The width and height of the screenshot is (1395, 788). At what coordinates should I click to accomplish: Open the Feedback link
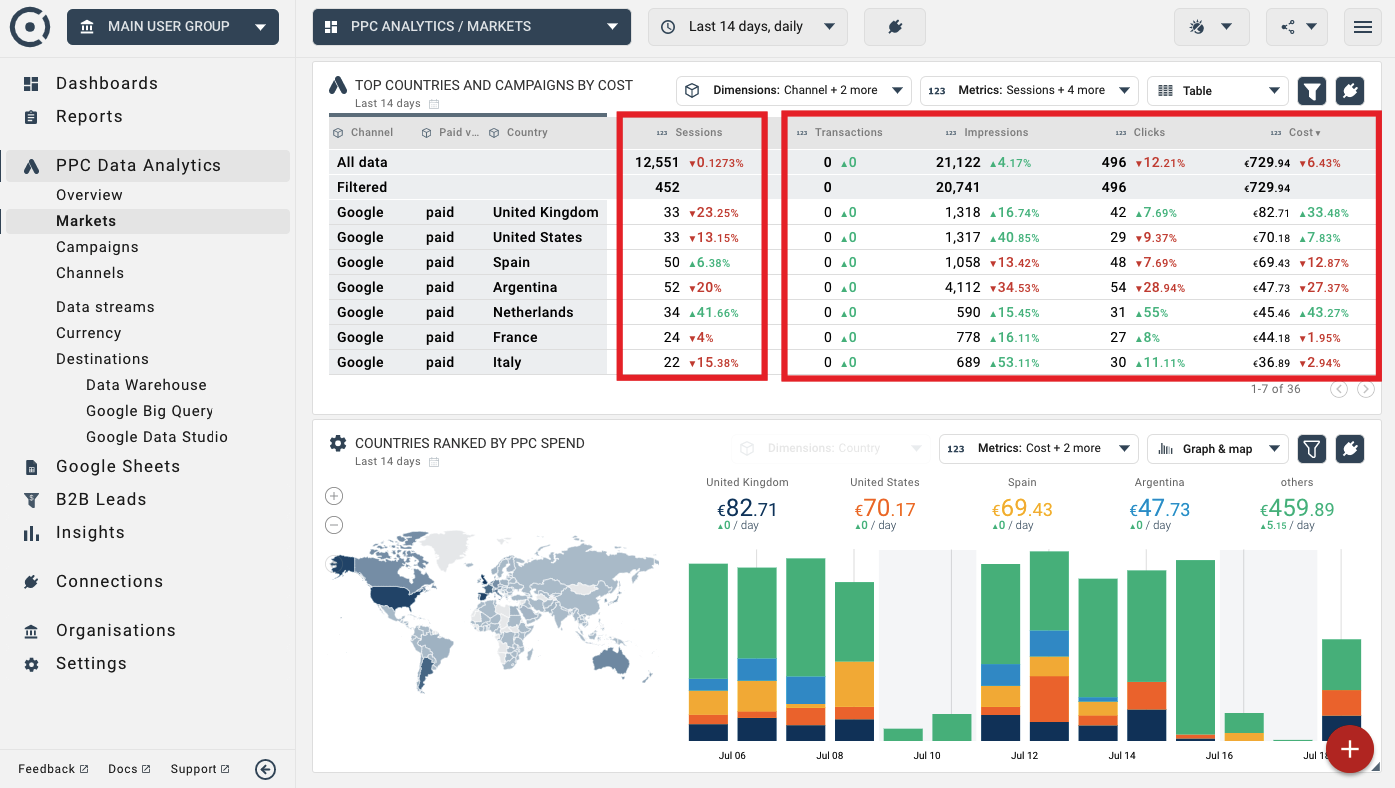53,769
